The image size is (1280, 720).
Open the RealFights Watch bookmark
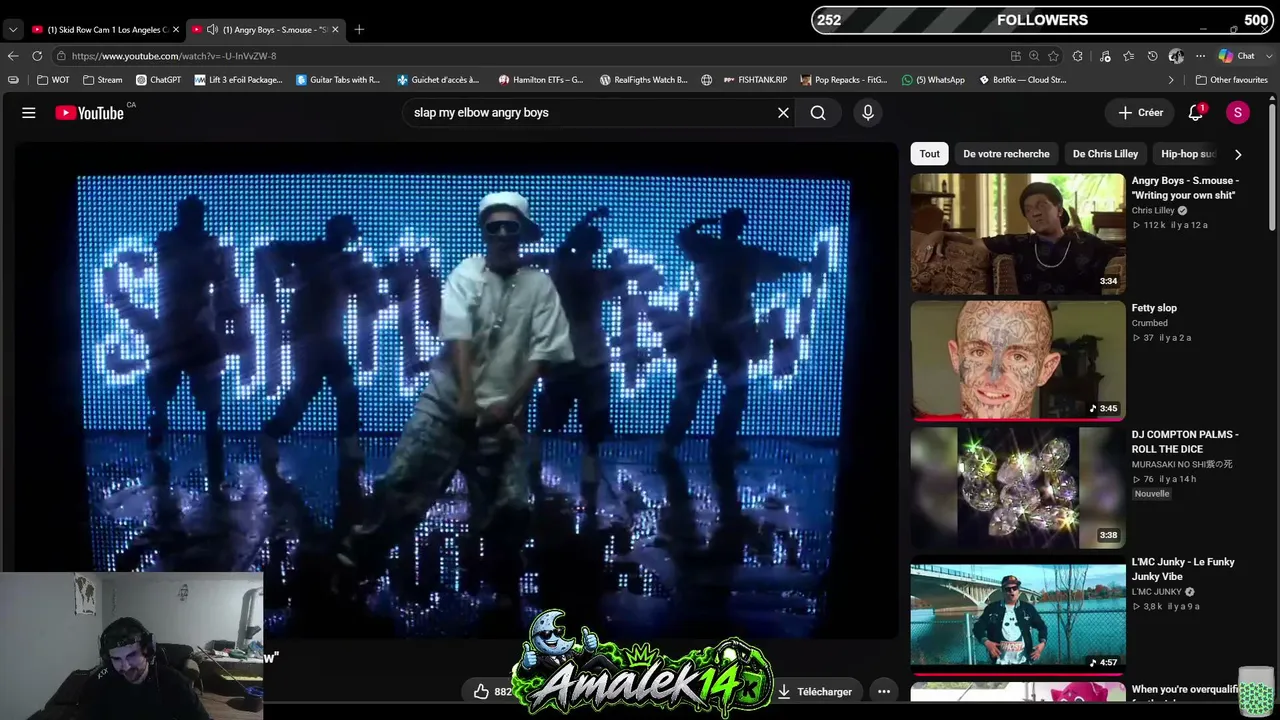pos(643,80)
